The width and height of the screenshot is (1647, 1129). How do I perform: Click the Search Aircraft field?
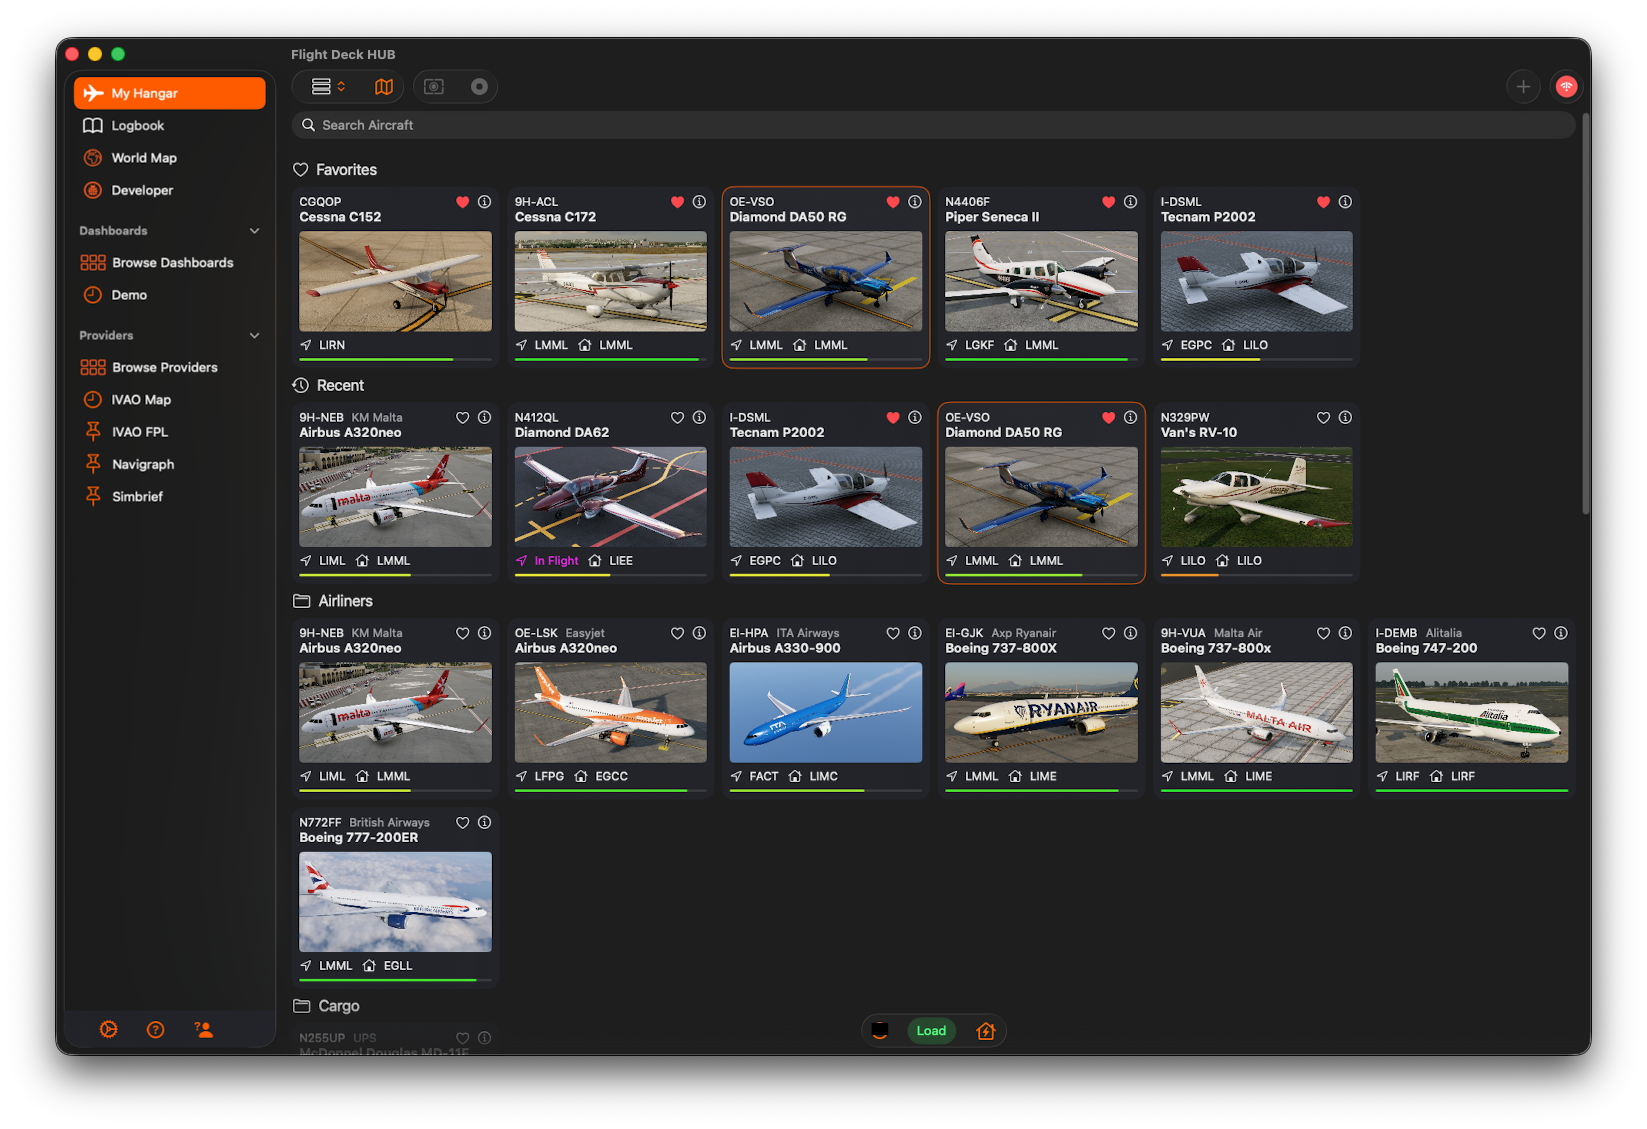pyautogui.click(x=932, y=125)
